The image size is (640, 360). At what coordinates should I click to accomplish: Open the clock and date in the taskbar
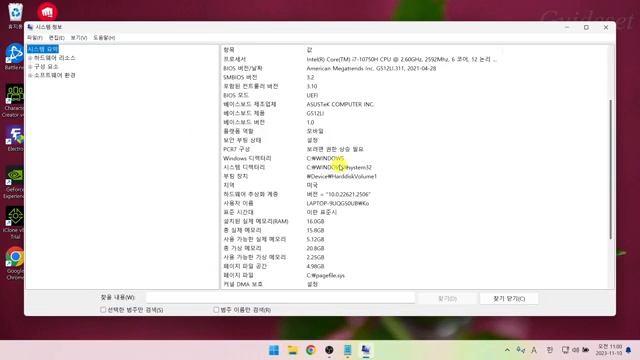coord(609,350)
